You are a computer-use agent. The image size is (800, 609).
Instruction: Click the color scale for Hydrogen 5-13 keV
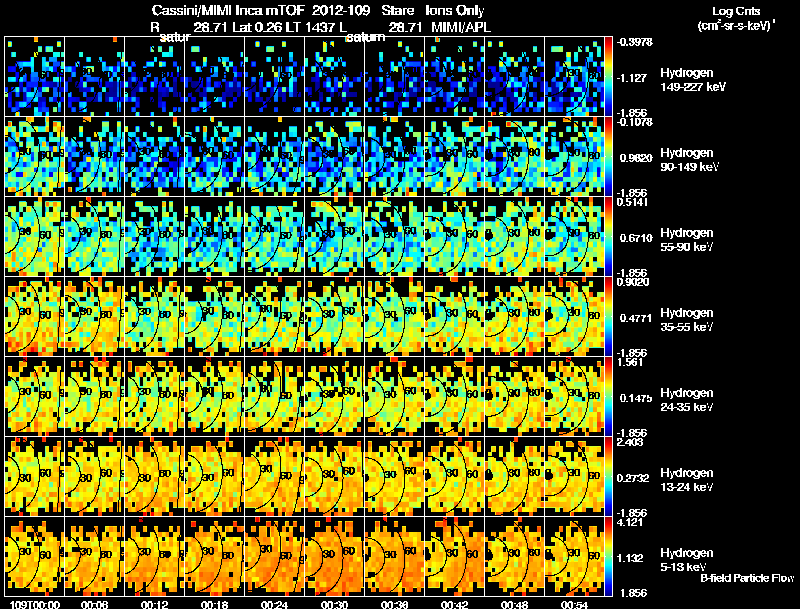[x=608, y=556]
